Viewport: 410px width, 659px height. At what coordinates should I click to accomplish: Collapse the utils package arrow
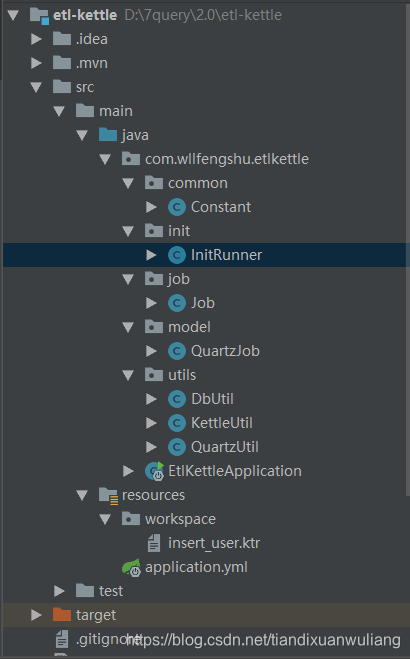(x=128, y=375)
